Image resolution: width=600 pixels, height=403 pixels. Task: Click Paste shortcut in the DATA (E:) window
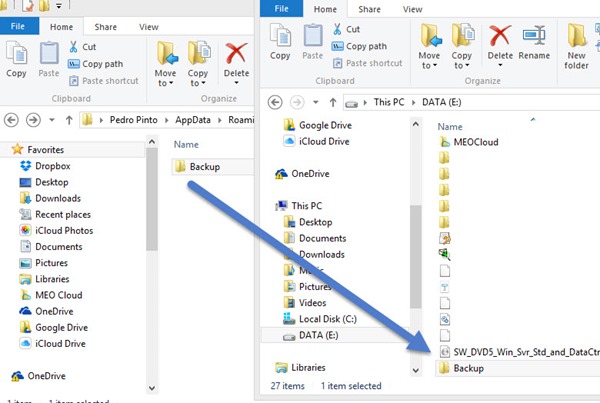(x=367, y=63)
